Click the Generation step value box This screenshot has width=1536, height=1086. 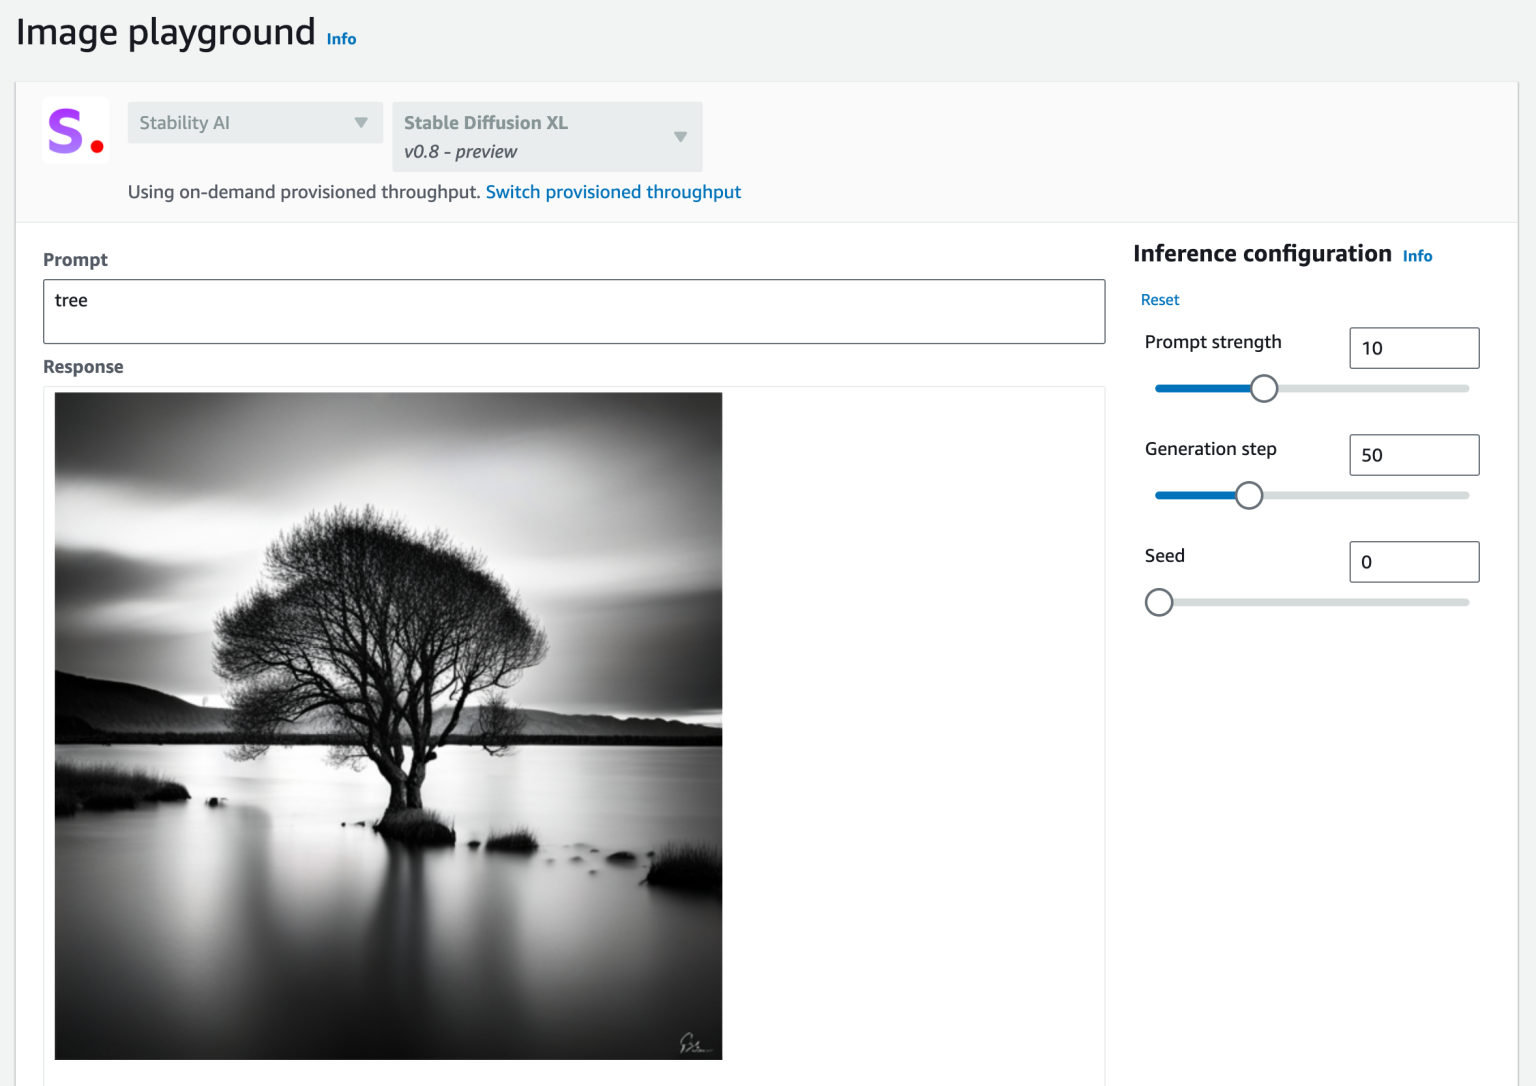pos(1413,455)
